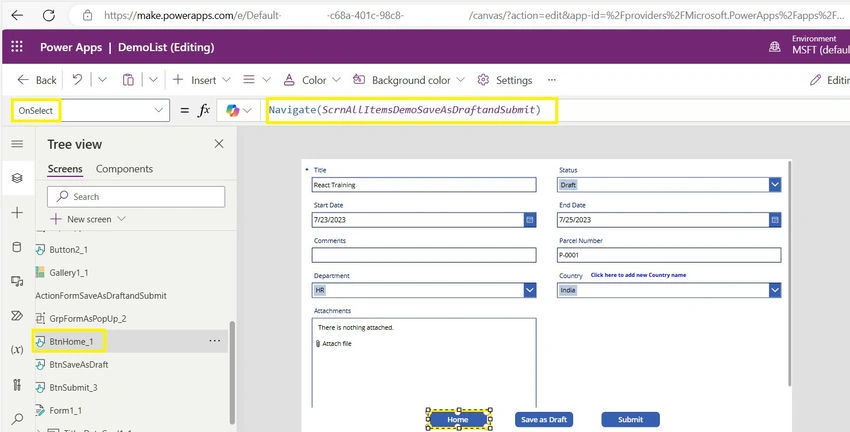Open the app launcher waffle icon
The image size is (850, 432).
(17, 47)
